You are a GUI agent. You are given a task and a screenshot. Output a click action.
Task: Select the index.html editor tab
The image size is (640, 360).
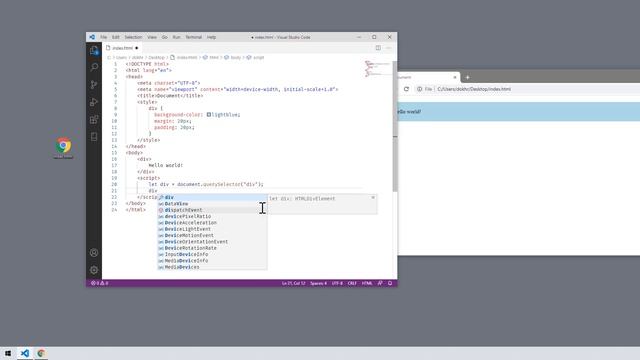[122, 48]
